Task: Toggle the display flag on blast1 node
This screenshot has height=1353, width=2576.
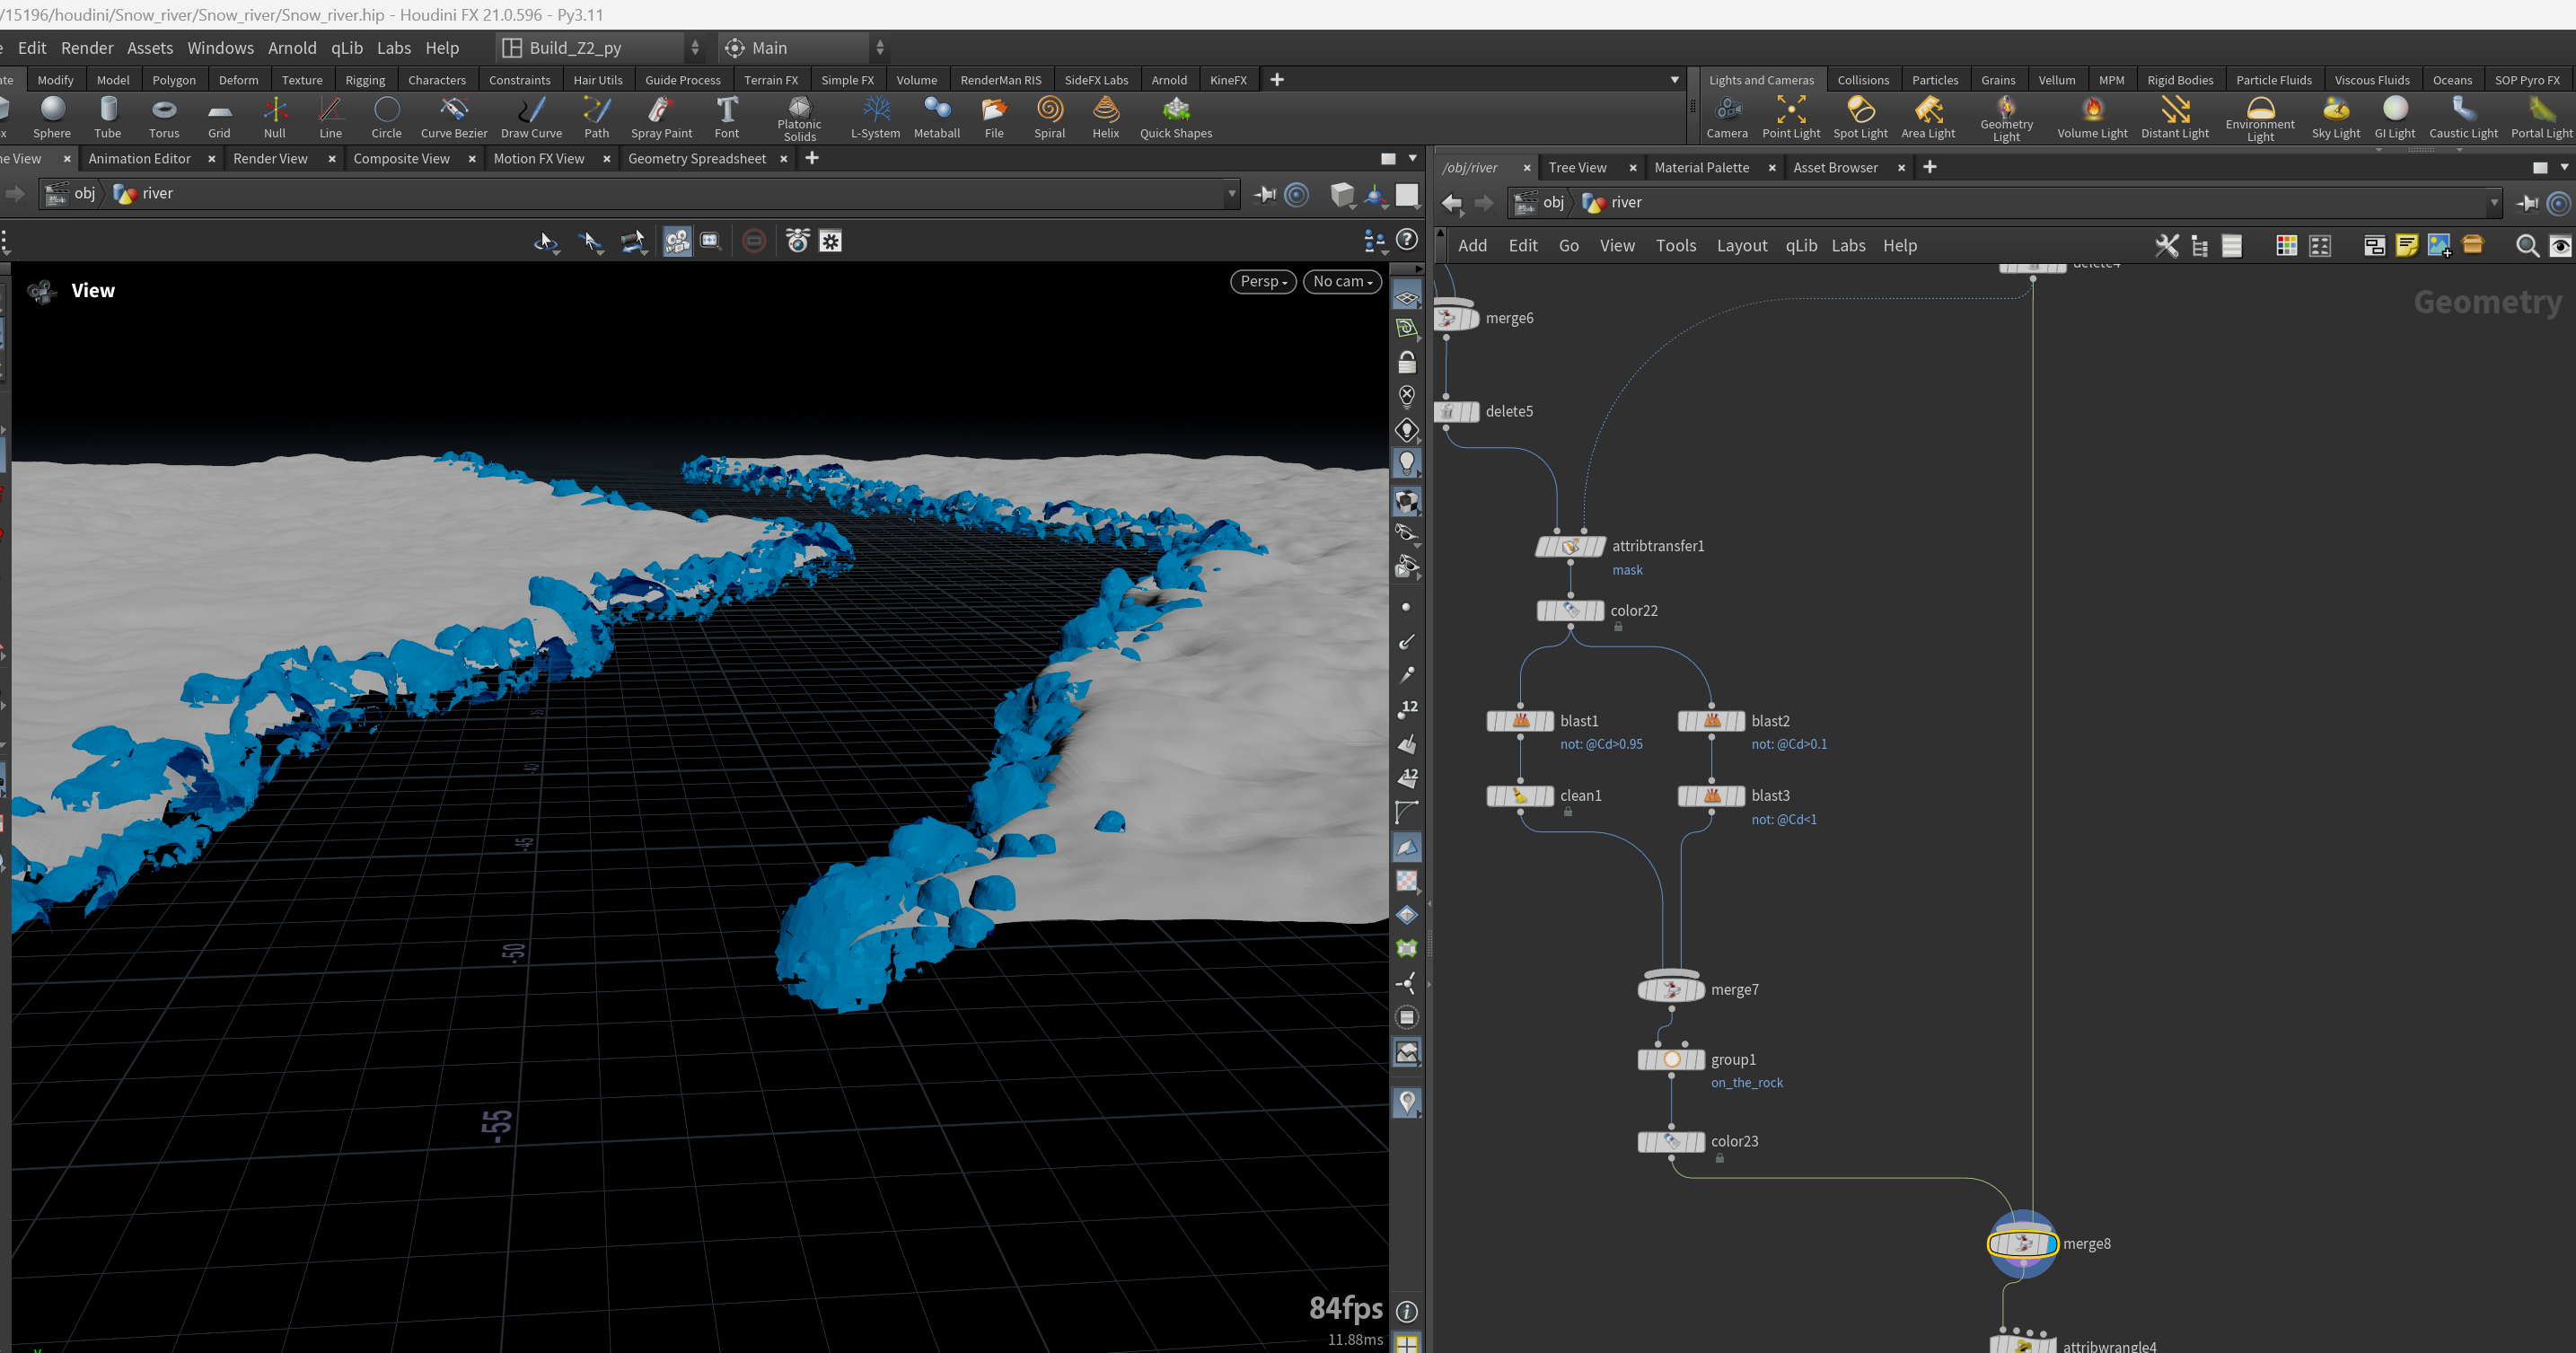Action: tap(1547, 721)
